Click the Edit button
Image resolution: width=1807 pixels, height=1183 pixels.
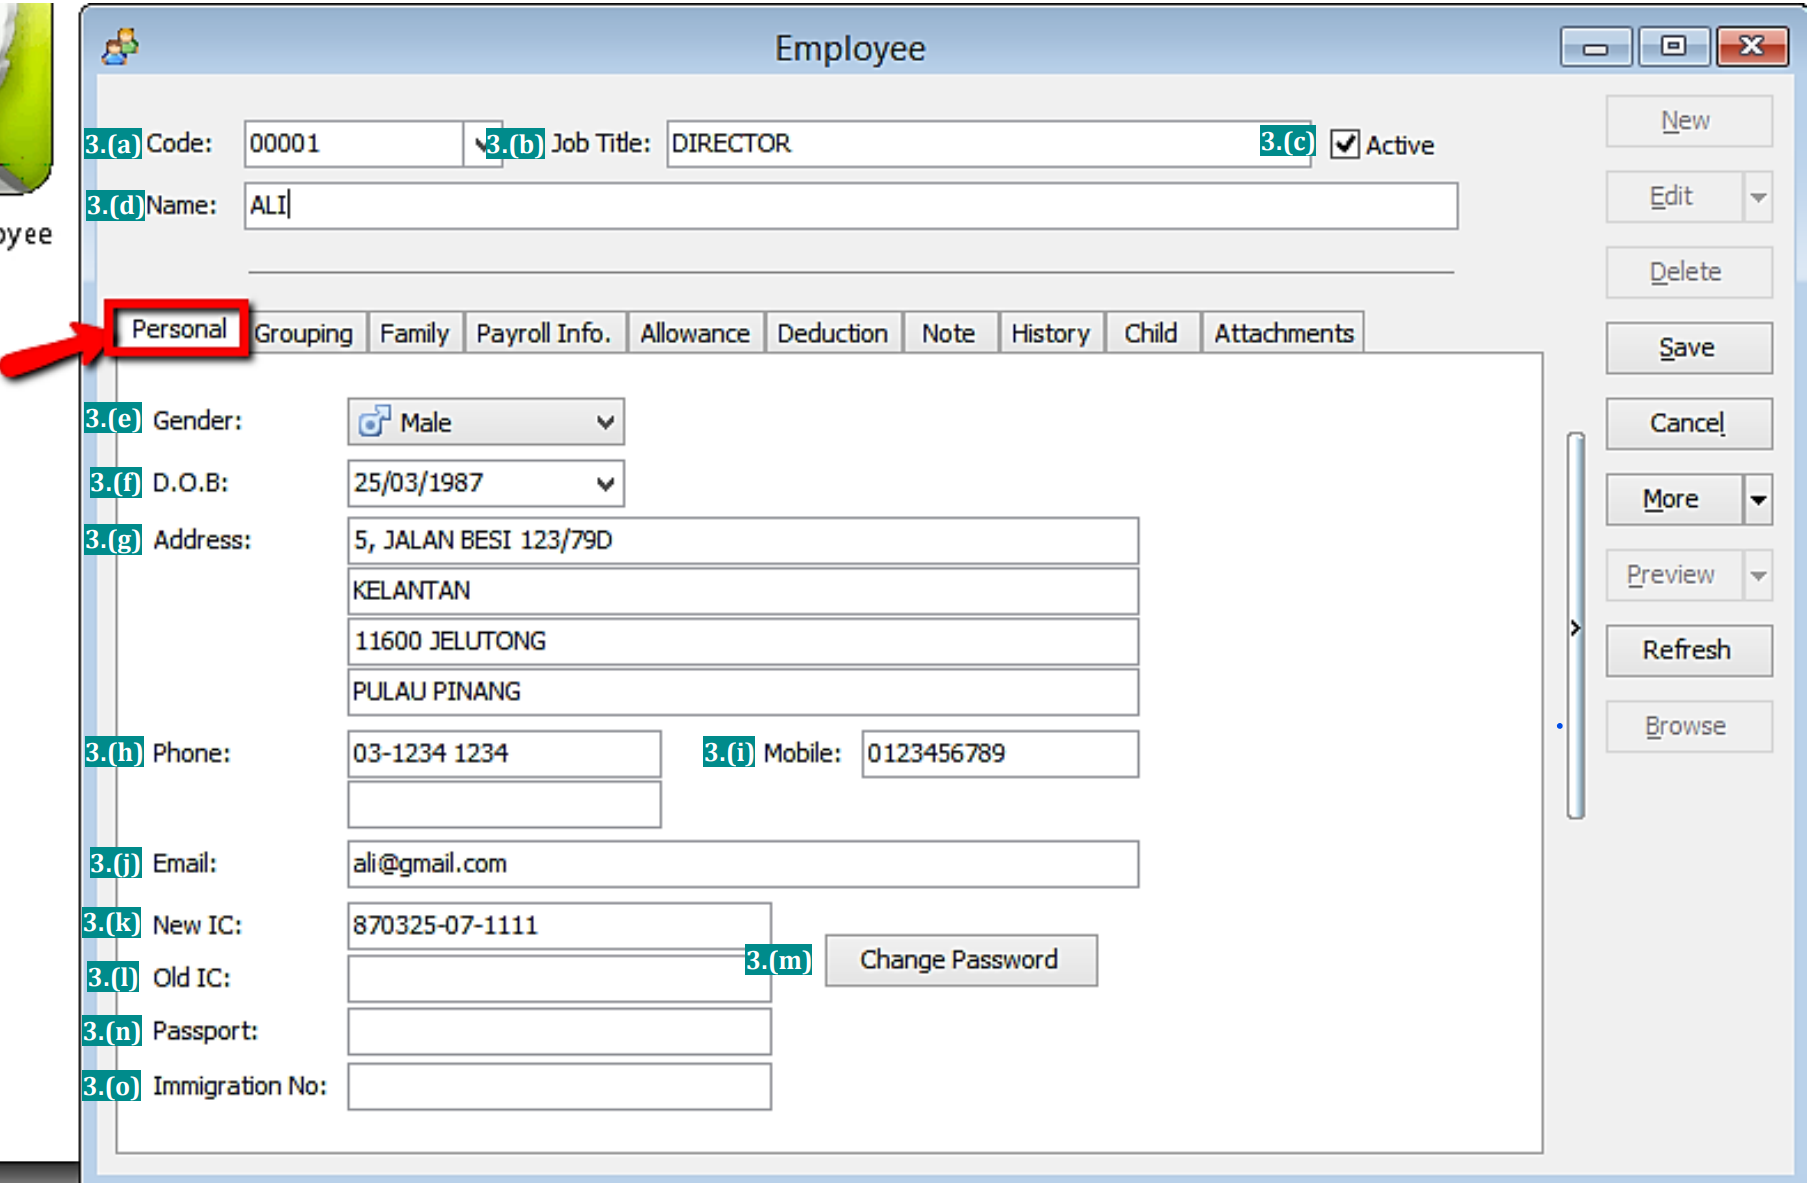(1675, 197)
